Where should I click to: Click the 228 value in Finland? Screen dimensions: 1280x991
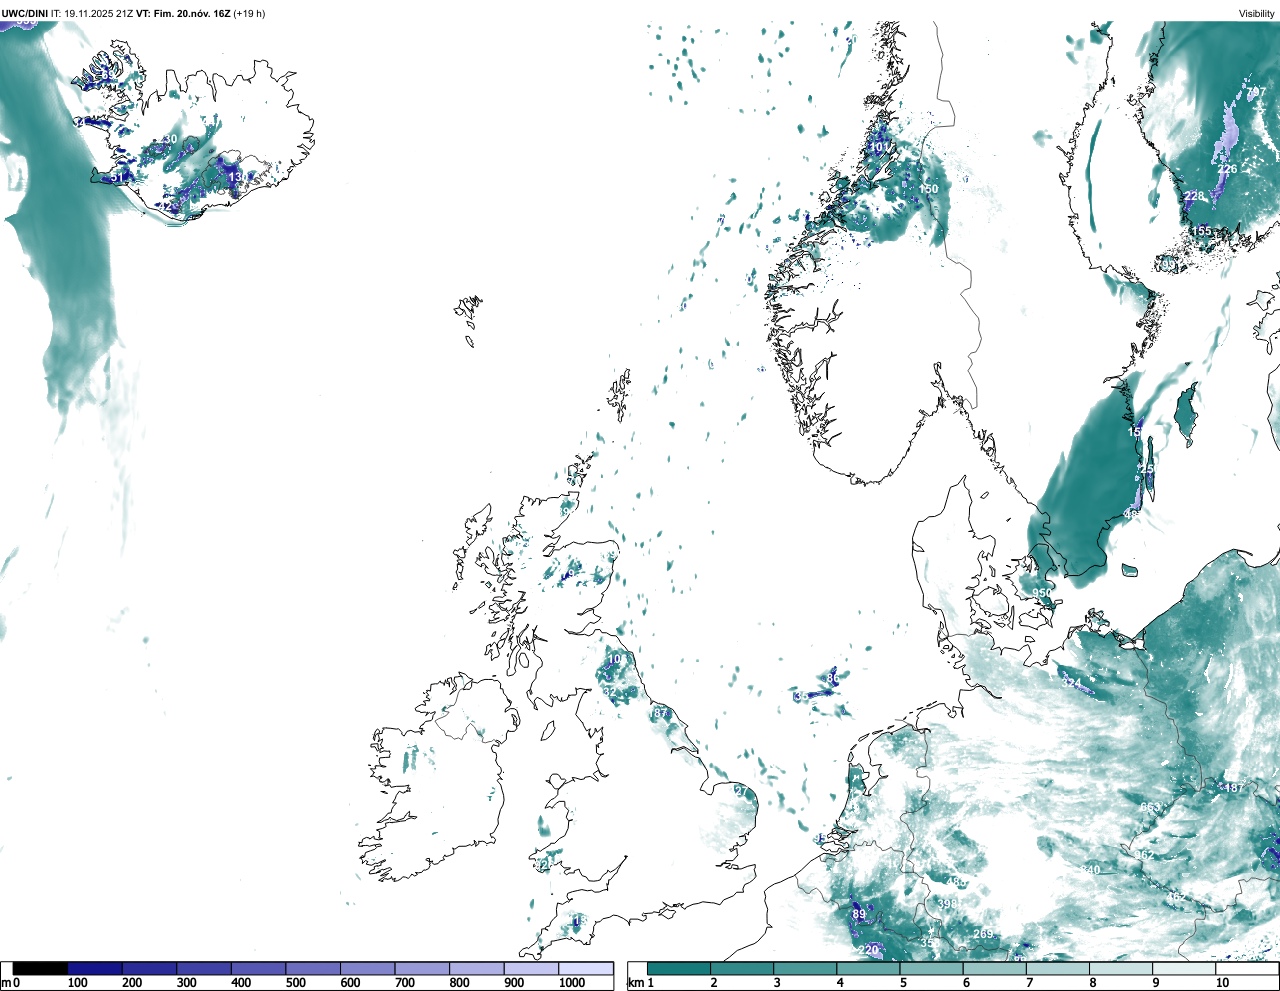pos(1193,196)
